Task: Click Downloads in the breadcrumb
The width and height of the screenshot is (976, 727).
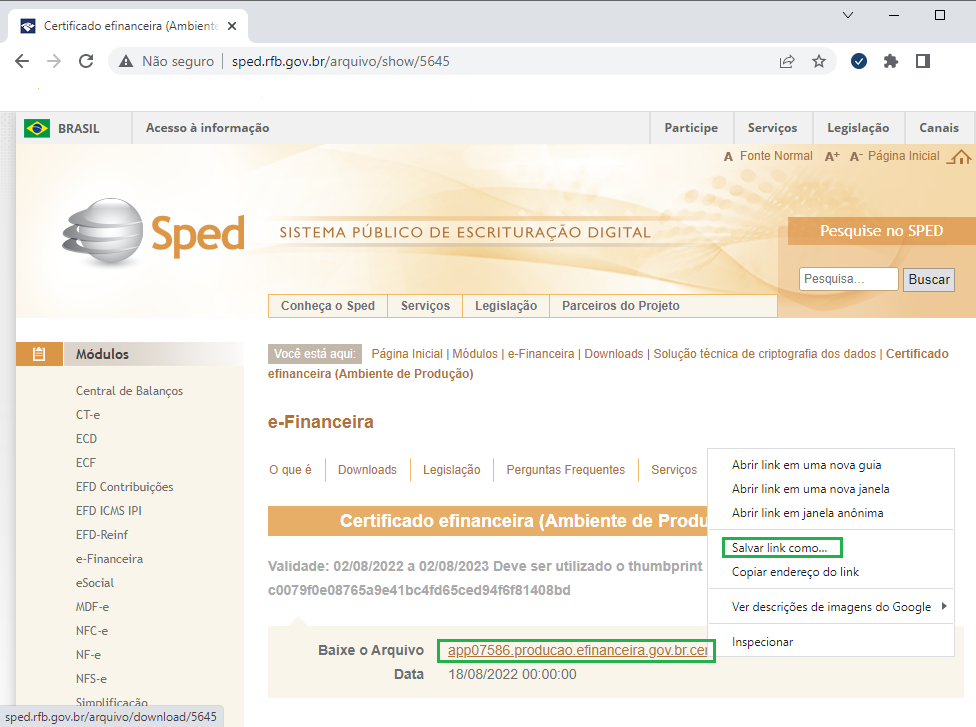Action: (x=614, y=354)
